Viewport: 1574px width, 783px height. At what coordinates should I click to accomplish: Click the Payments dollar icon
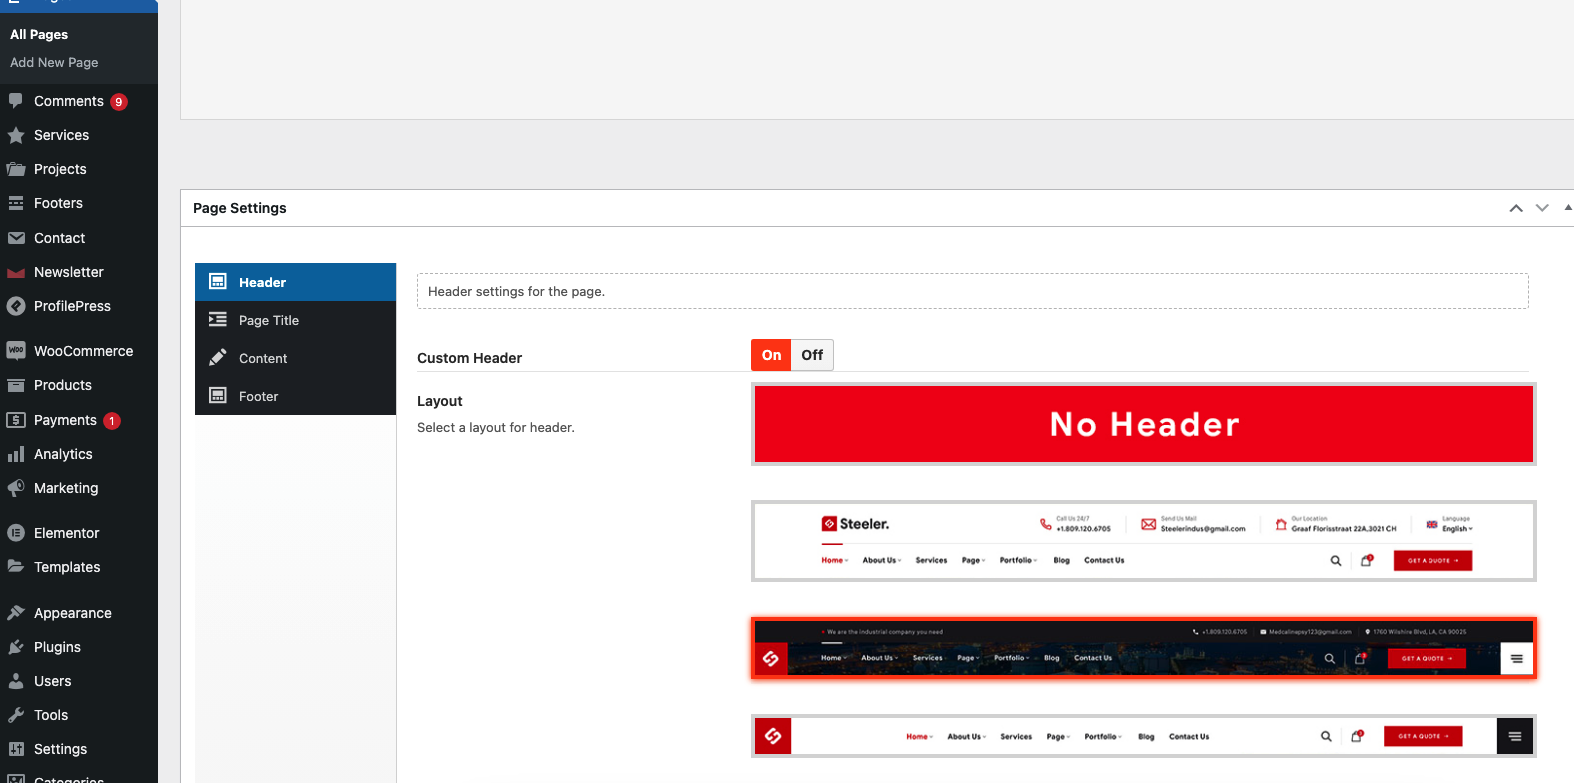point(16,420)
